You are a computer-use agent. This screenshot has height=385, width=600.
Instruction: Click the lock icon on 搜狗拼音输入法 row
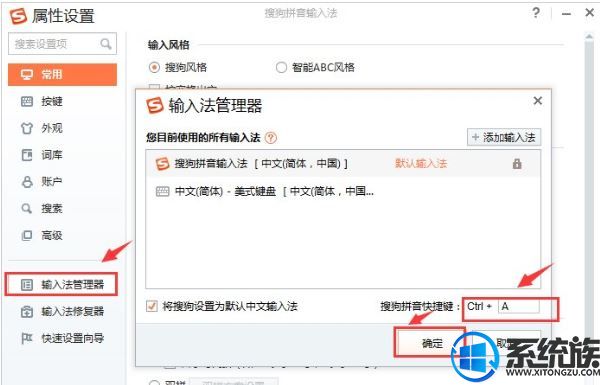coord(517,164)
